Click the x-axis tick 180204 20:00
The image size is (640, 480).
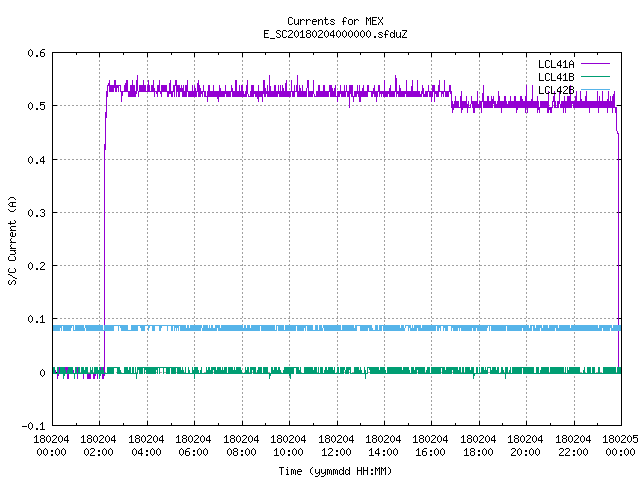click(x=525, y=445)
